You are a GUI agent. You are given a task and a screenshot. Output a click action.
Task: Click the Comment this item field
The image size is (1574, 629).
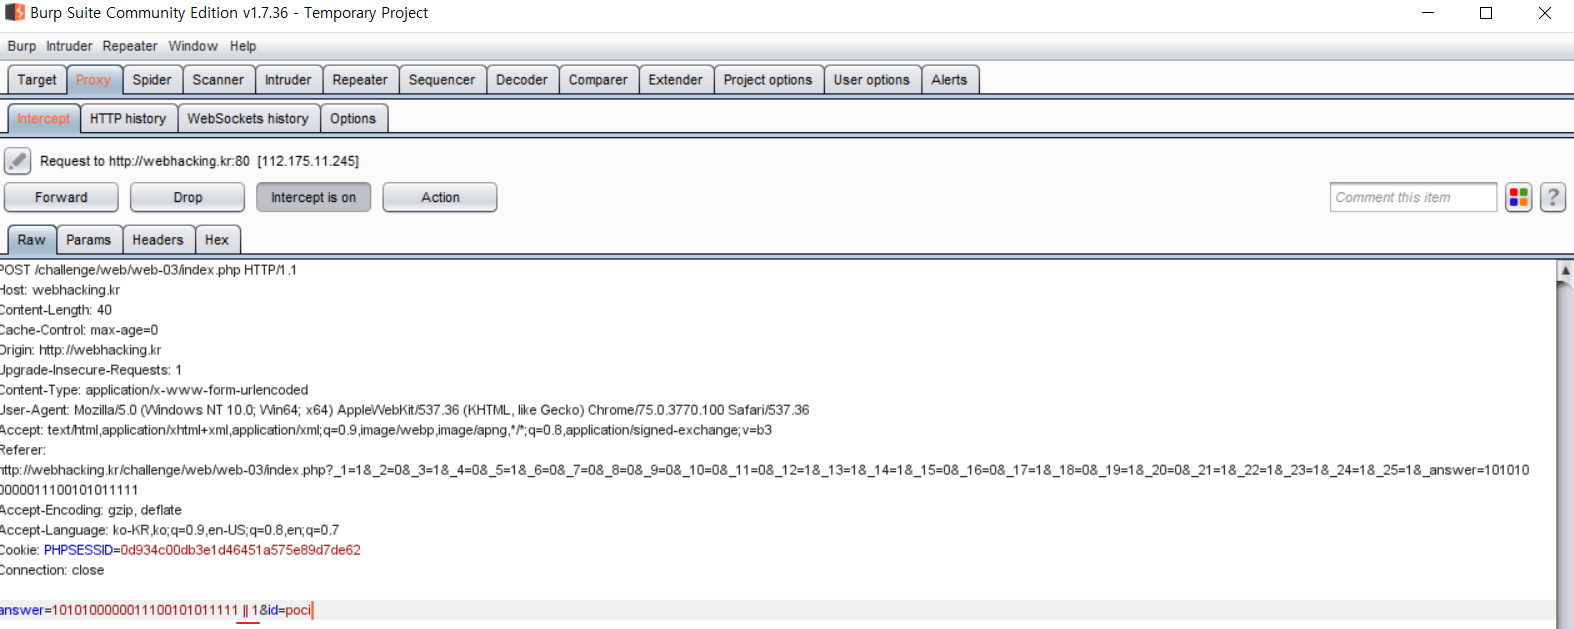pos(1413,197)
